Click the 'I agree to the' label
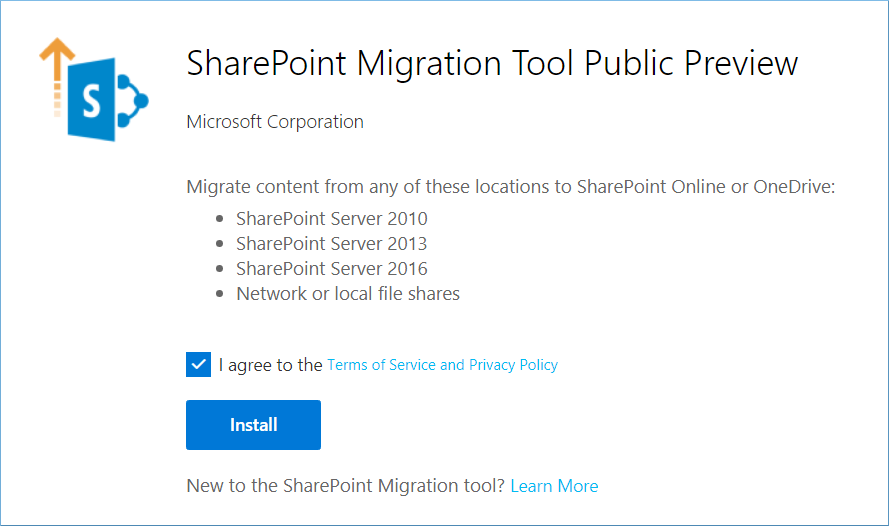The width and height of the screenshot is (889, 526). (270, 365)
